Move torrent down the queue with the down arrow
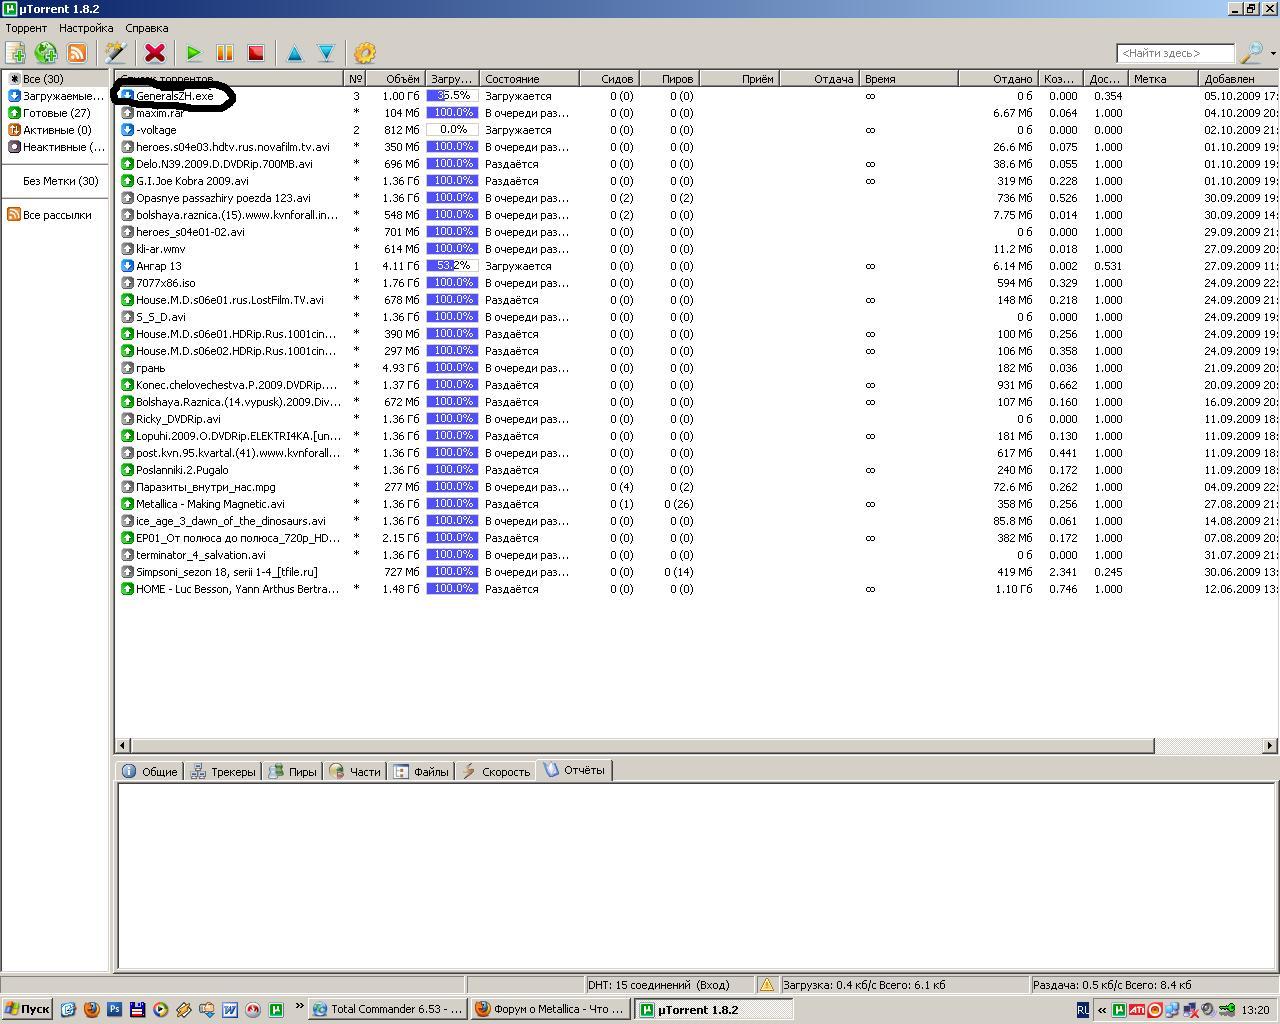This screenshot has height=1024, width=1280. [326, 53]
